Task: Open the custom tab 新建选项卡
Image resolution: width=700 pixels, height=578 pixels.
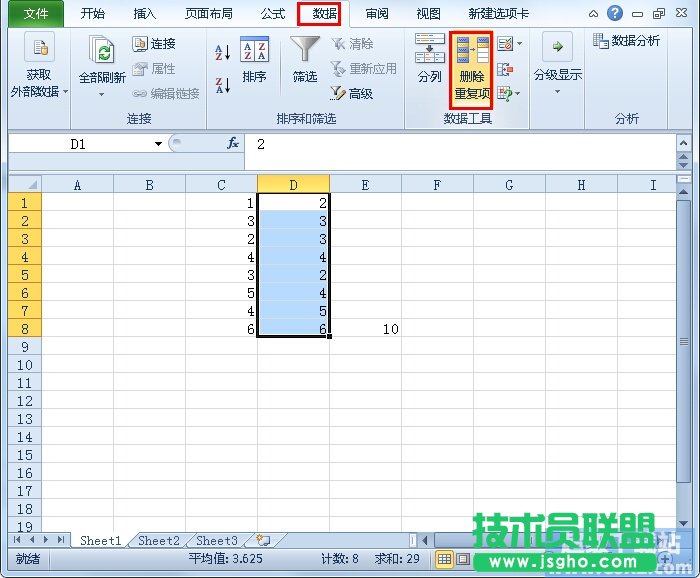Action: 498,14
